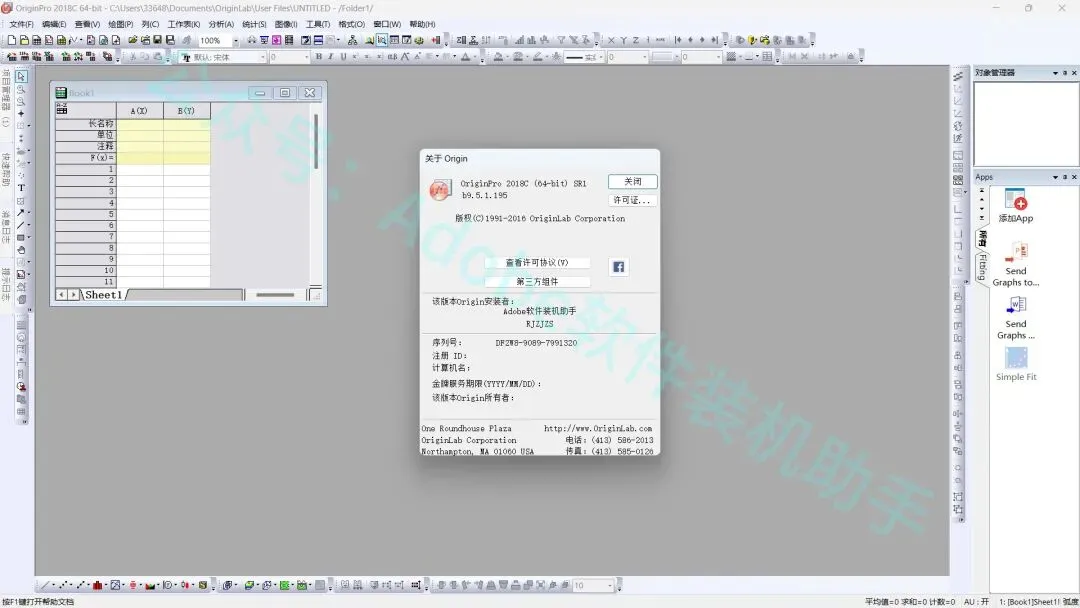
Task: Click the Set as Z column icon
Action: [x=636, y=41]
